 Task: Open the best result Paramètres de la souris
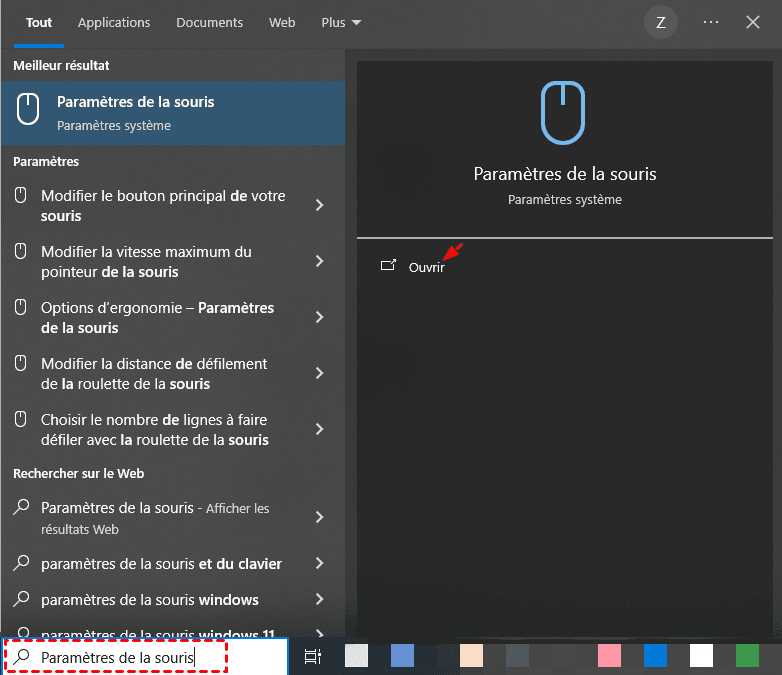tap(173, 113)
